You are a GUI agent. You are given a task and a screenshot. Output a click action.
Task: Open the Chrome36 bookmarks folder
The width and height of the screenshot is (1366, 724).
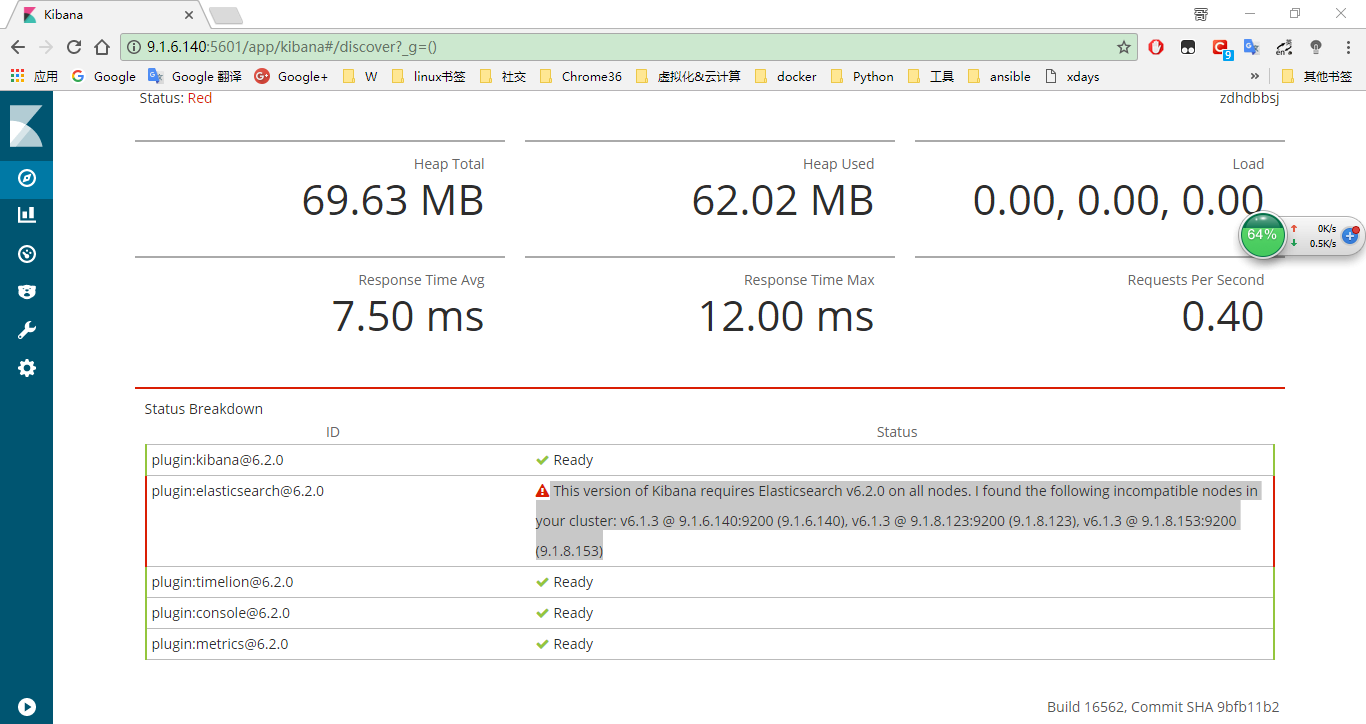[580, 76]
